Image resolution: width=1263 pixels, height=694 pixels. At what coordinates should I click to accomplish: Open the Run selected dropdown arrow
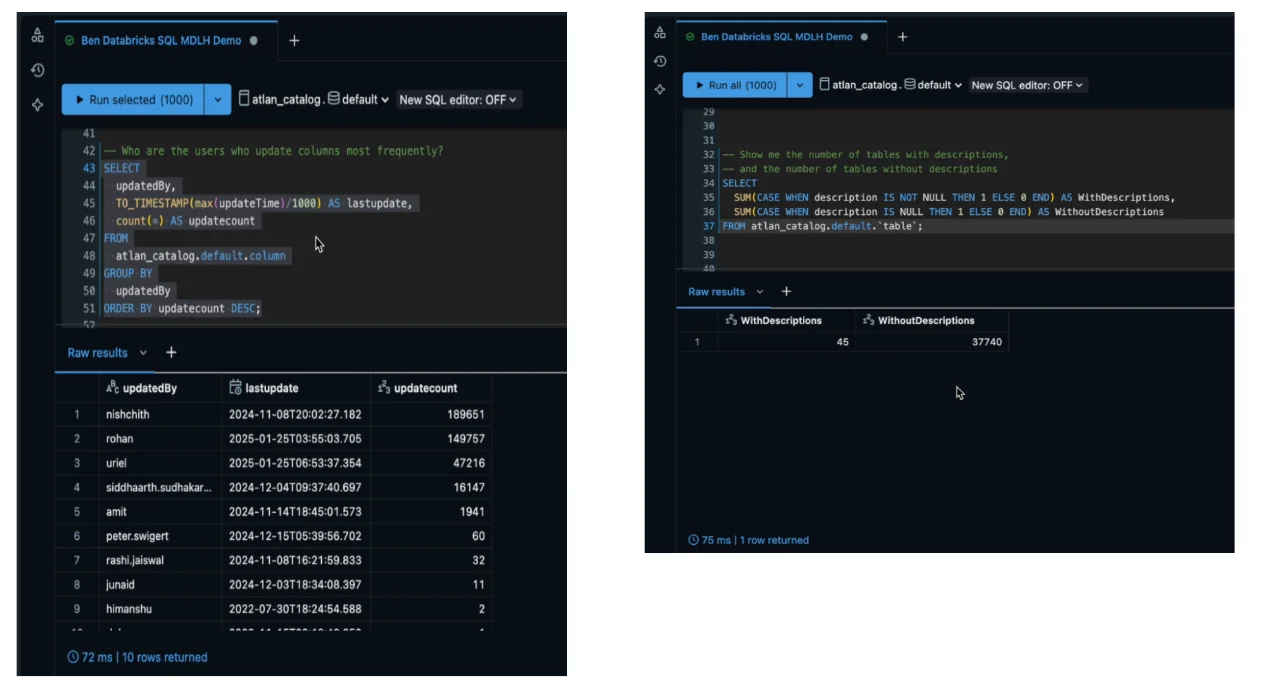217,99
